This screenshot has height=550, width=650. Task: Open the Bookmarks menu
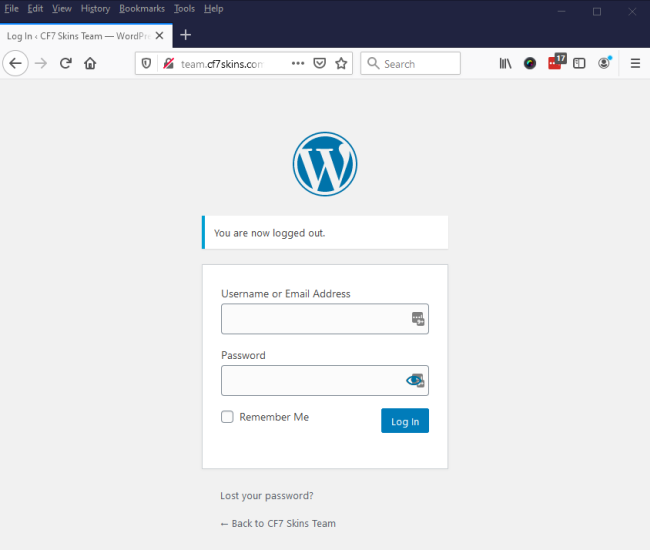142,8
